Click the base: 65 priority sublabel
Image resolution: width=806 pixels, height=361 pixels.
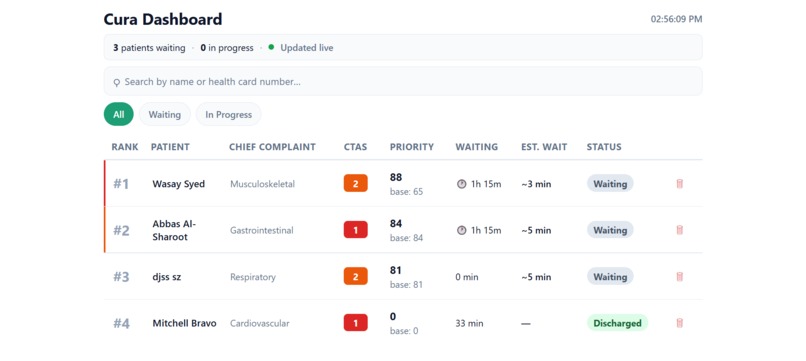[x=406, y=192]
